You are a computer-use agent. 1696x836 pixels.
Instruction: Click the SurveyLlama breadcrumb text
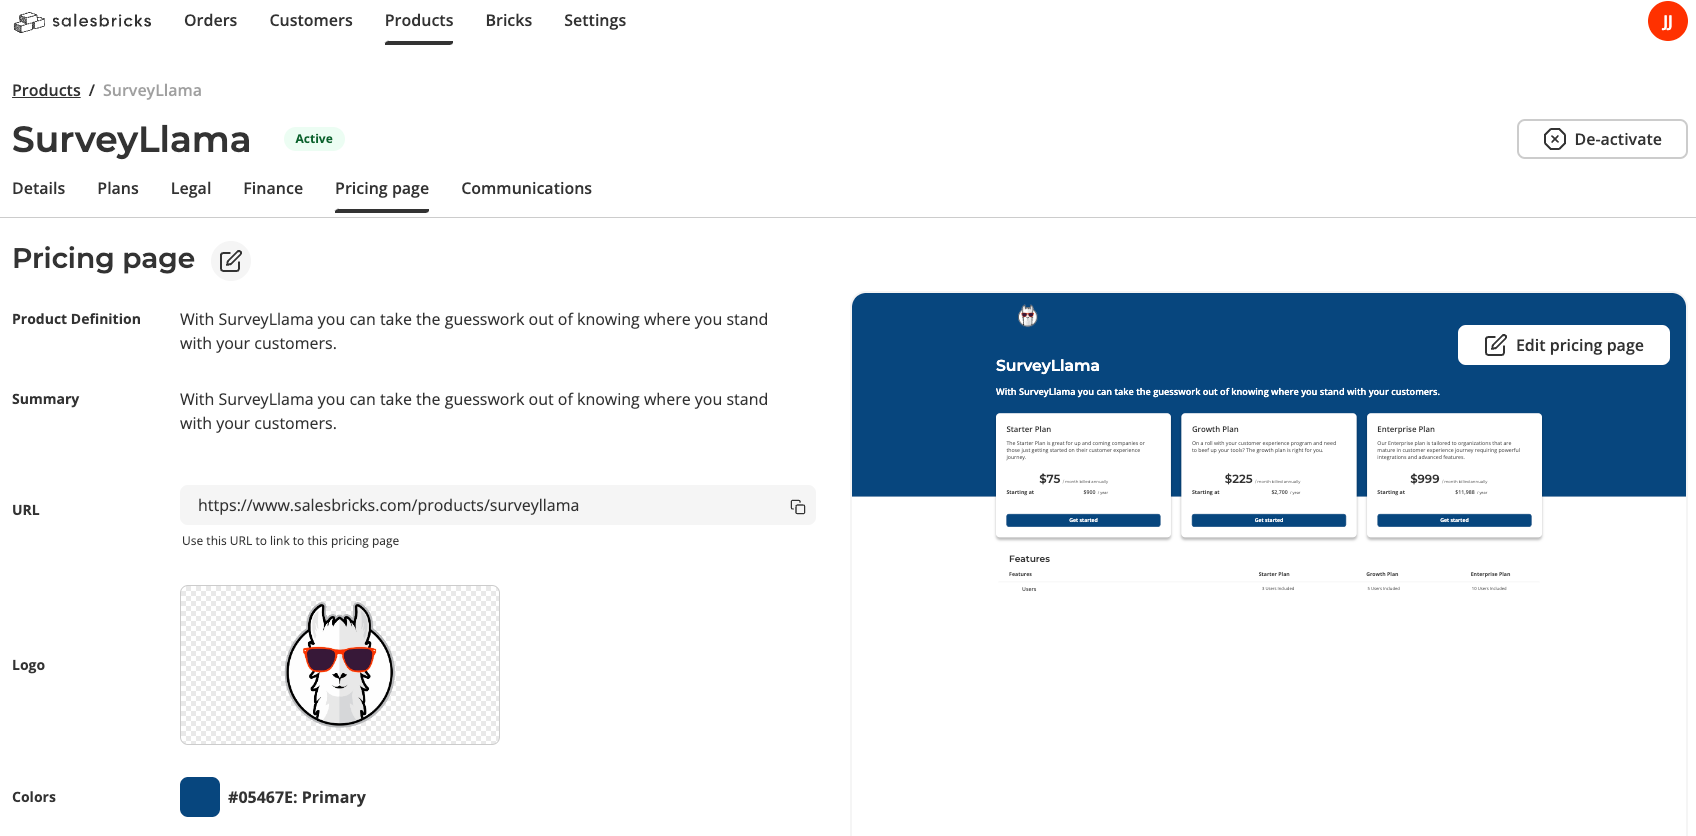(x=152, y=90)
